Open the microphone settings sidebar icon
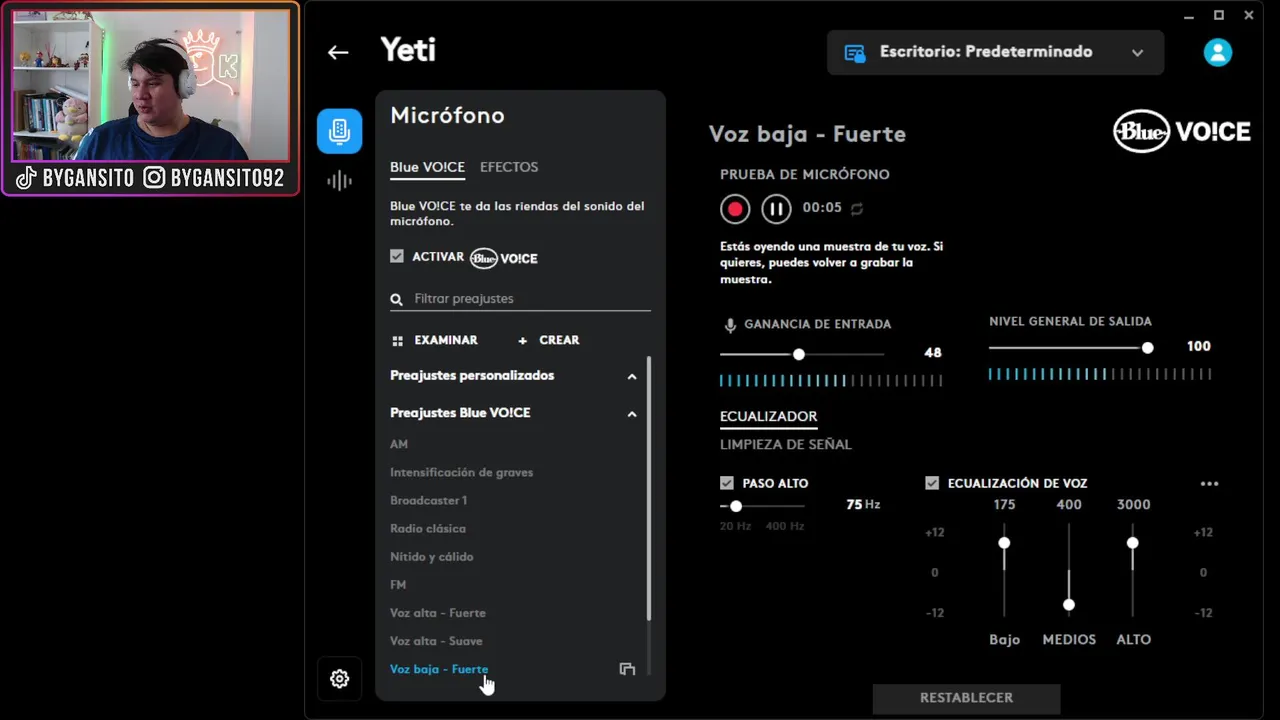The width and height of the screenshot is (1280, 720). point(339,131)
